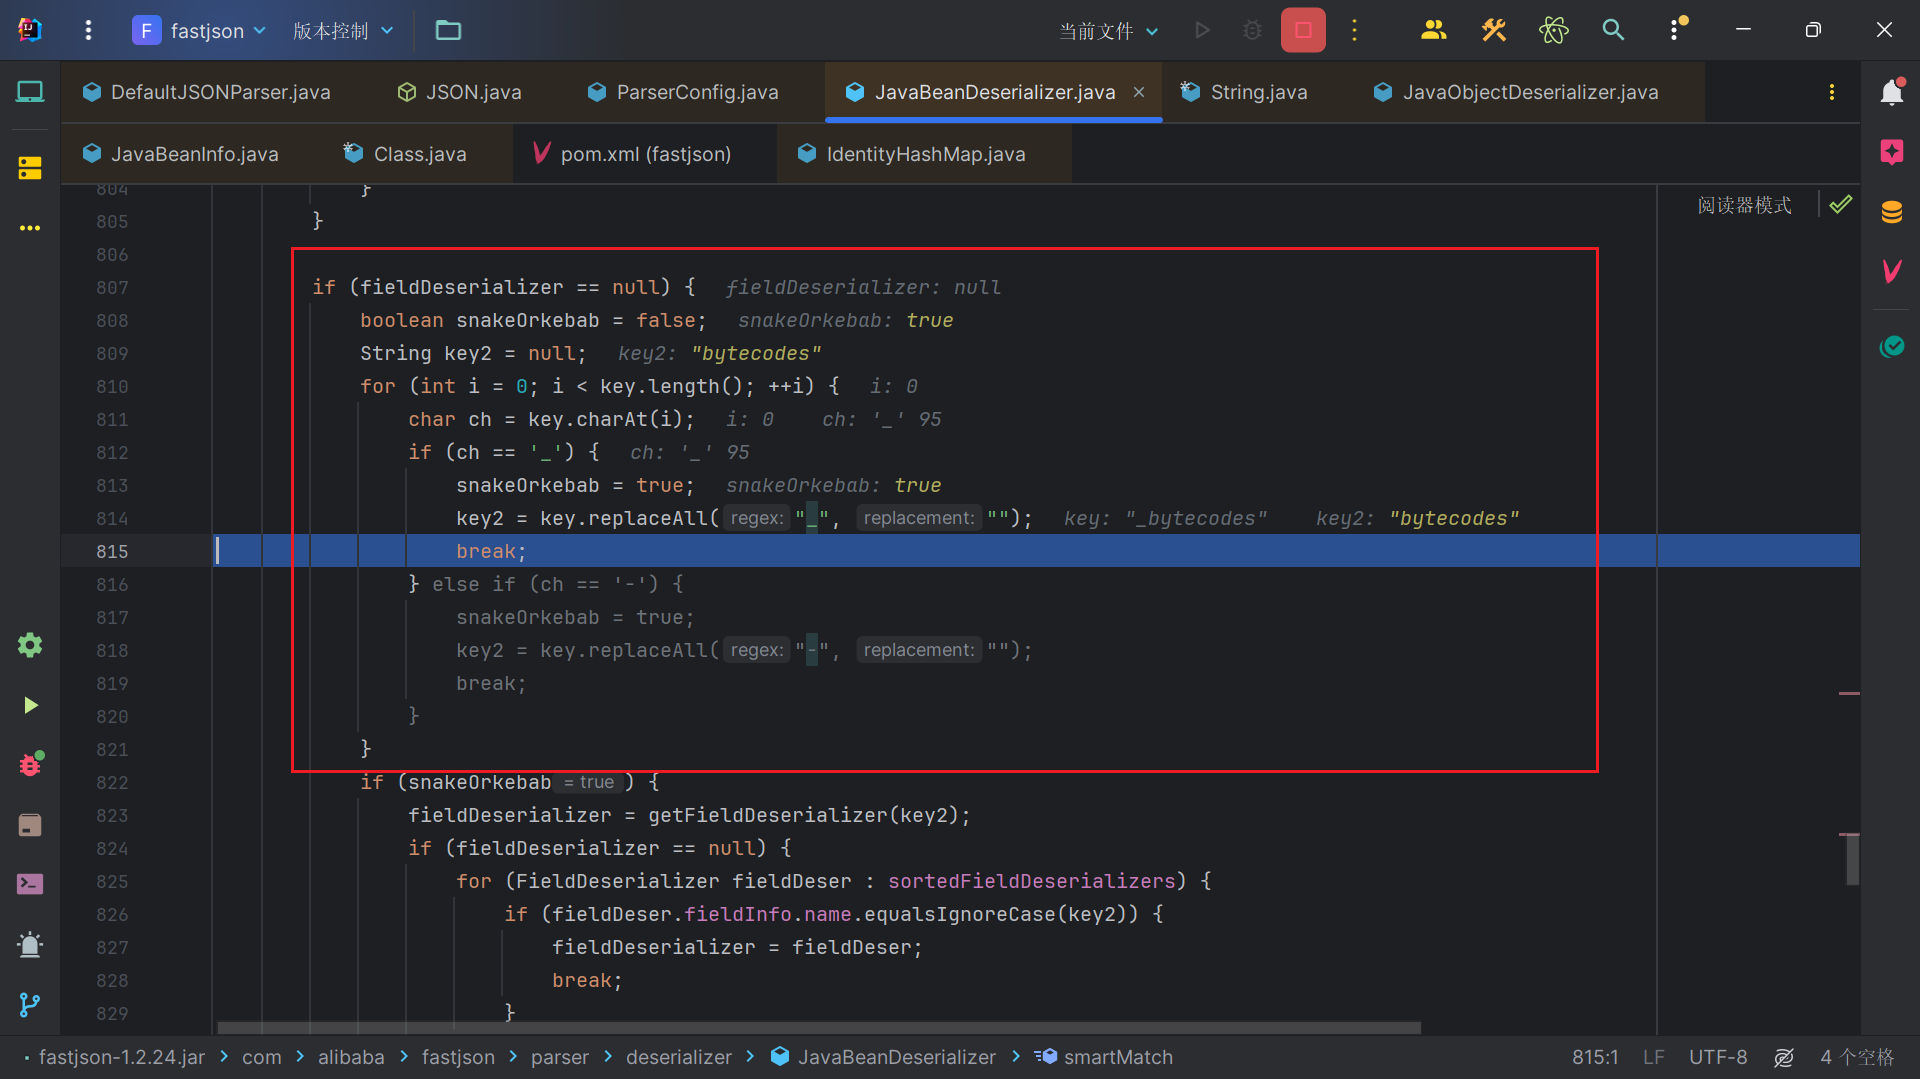This screenshot has width=1920, height=1079.
Task: Click the inline '= true' debug hint after snakeOrkebab
Action: click(x=590, y=782)
